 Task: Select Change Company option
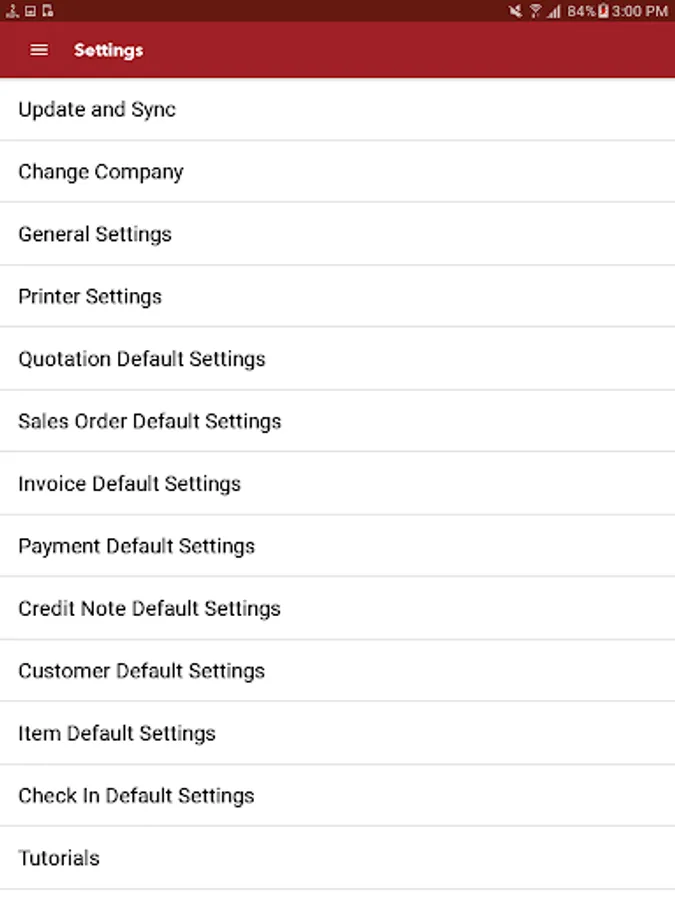click(x=101, y=172)
